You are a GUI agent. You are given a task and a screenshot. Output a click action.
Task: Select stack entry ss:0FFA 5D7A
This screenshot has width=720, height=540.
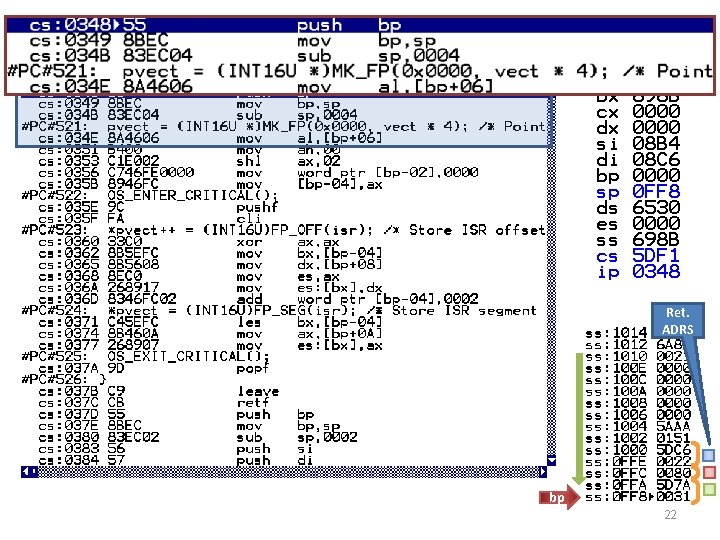pos(638,484)
